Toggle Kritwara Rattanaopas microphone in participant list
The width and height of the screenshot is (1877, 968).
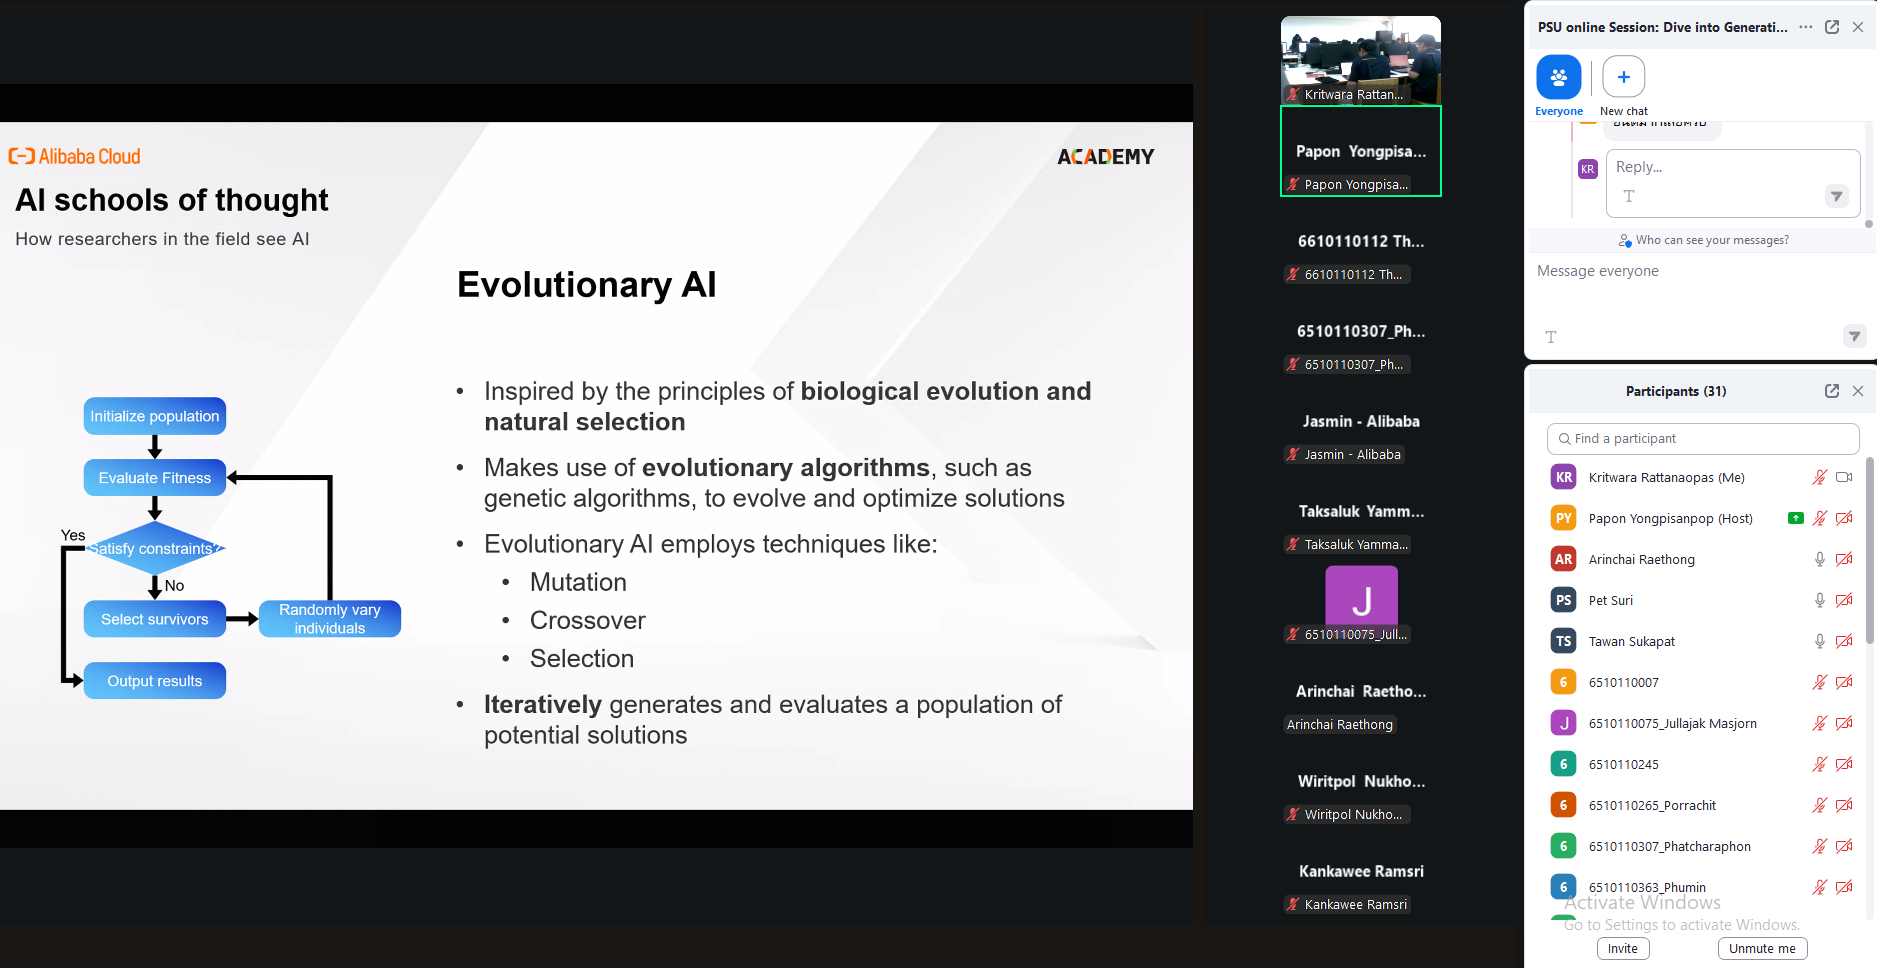pyautogui.click(x=1820, y=478)
